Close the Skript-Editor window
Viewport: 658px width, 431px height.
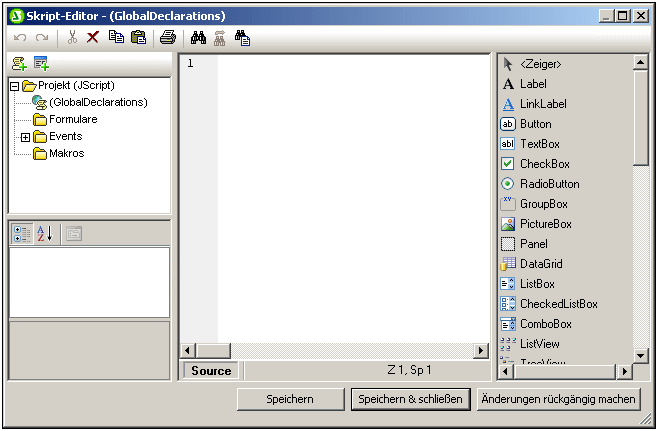pyautogui.click(x=641, y=16)
